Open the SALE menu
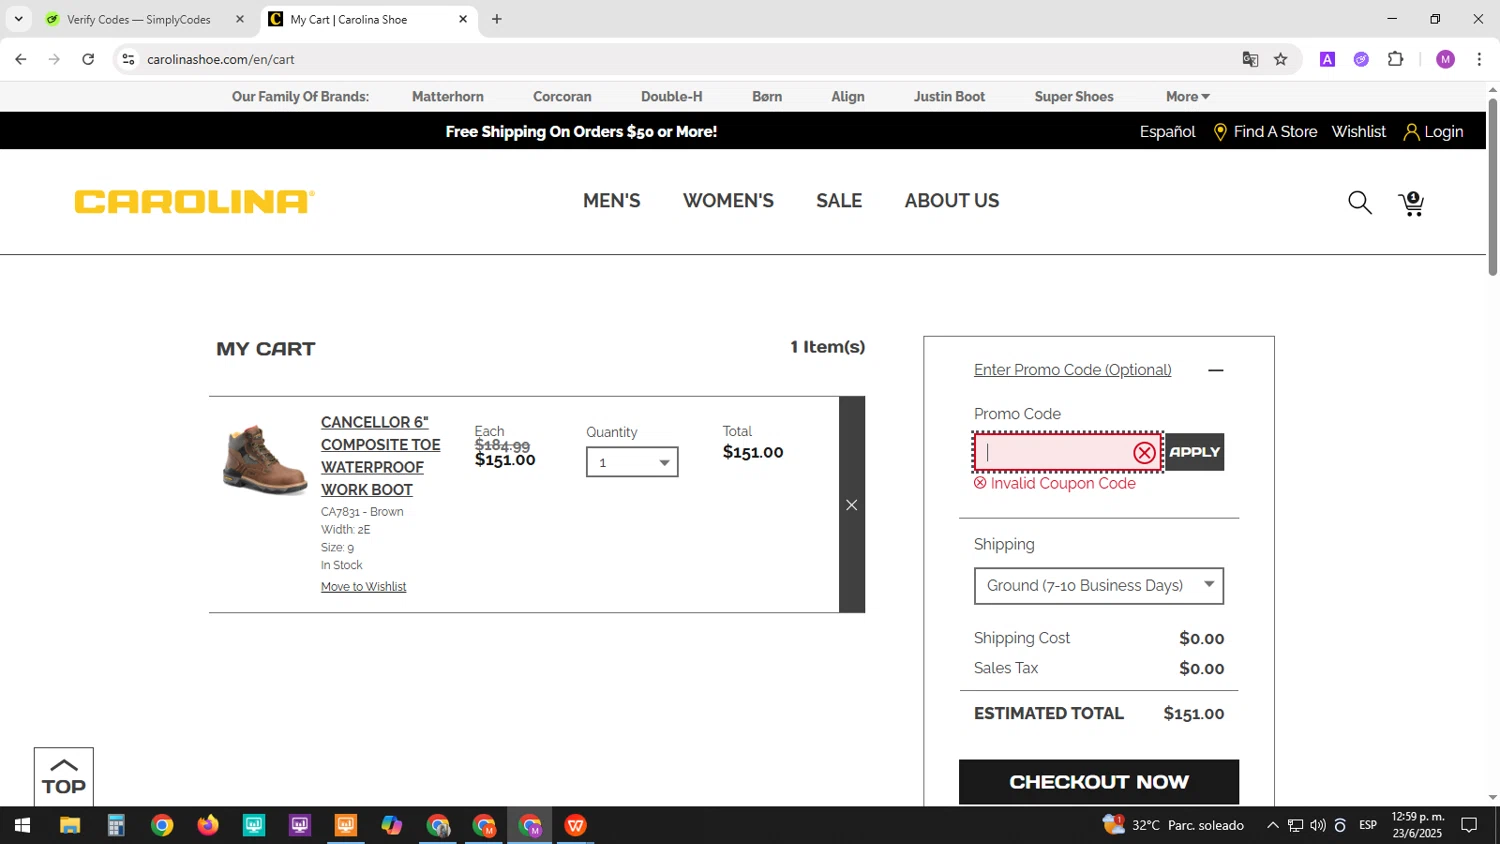 pyautogui.click(x=839, y=201)
